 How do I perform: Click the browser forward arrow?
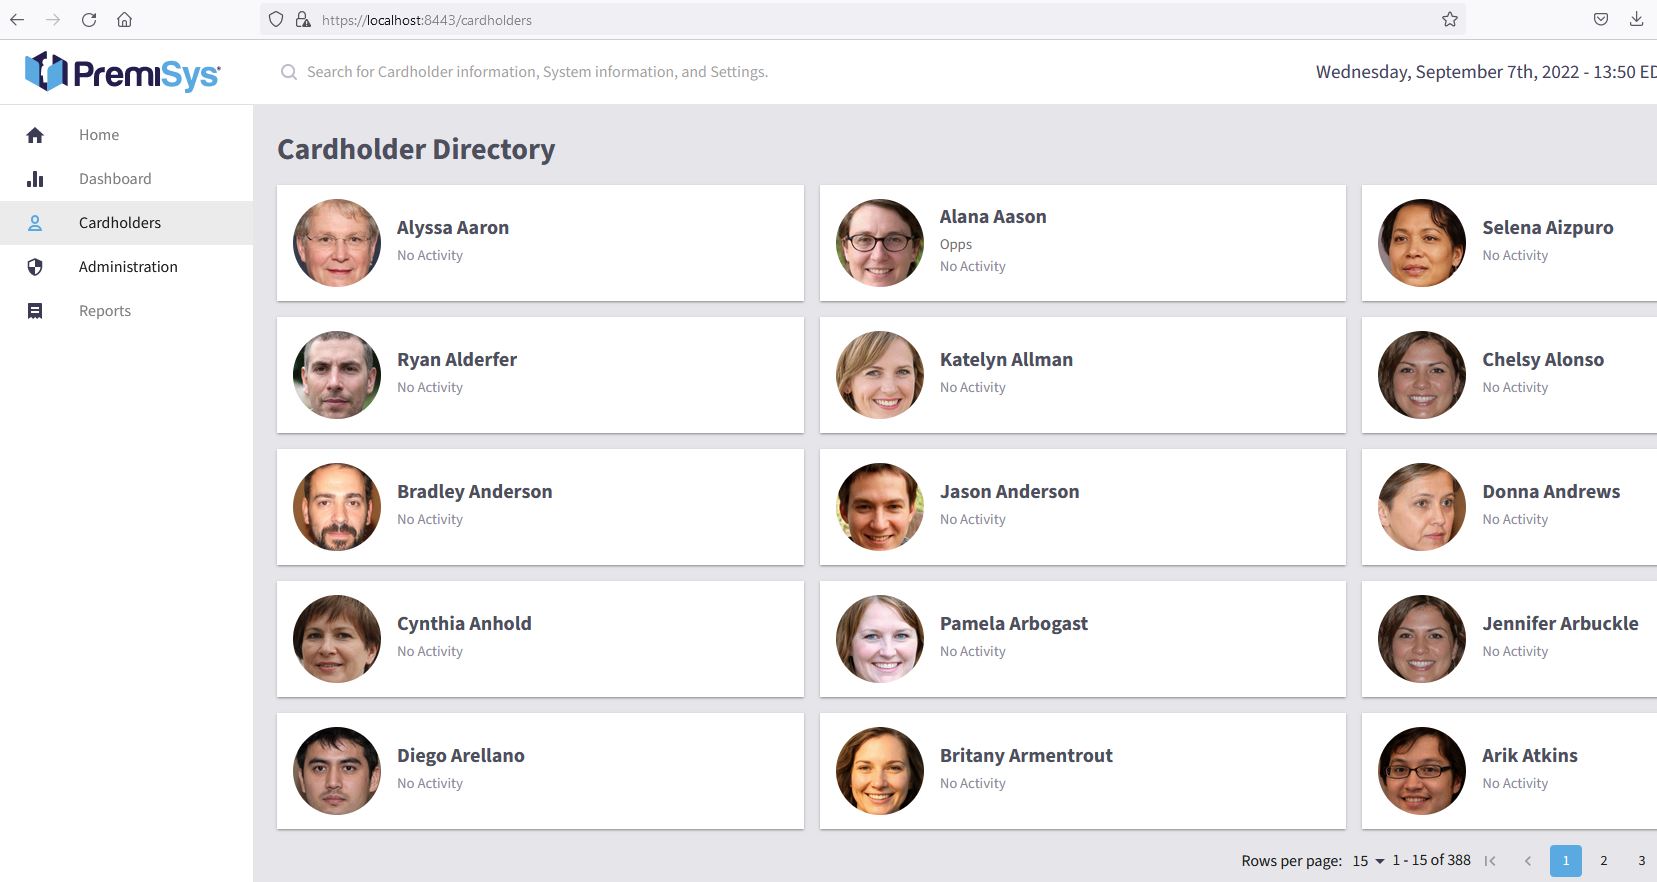click(x=53, y=19)
